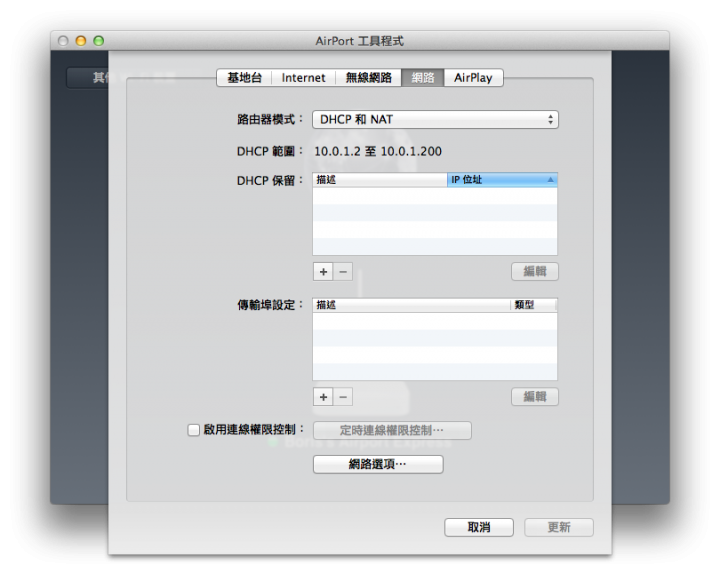Go to the AirPlay tab

[473, 78]
